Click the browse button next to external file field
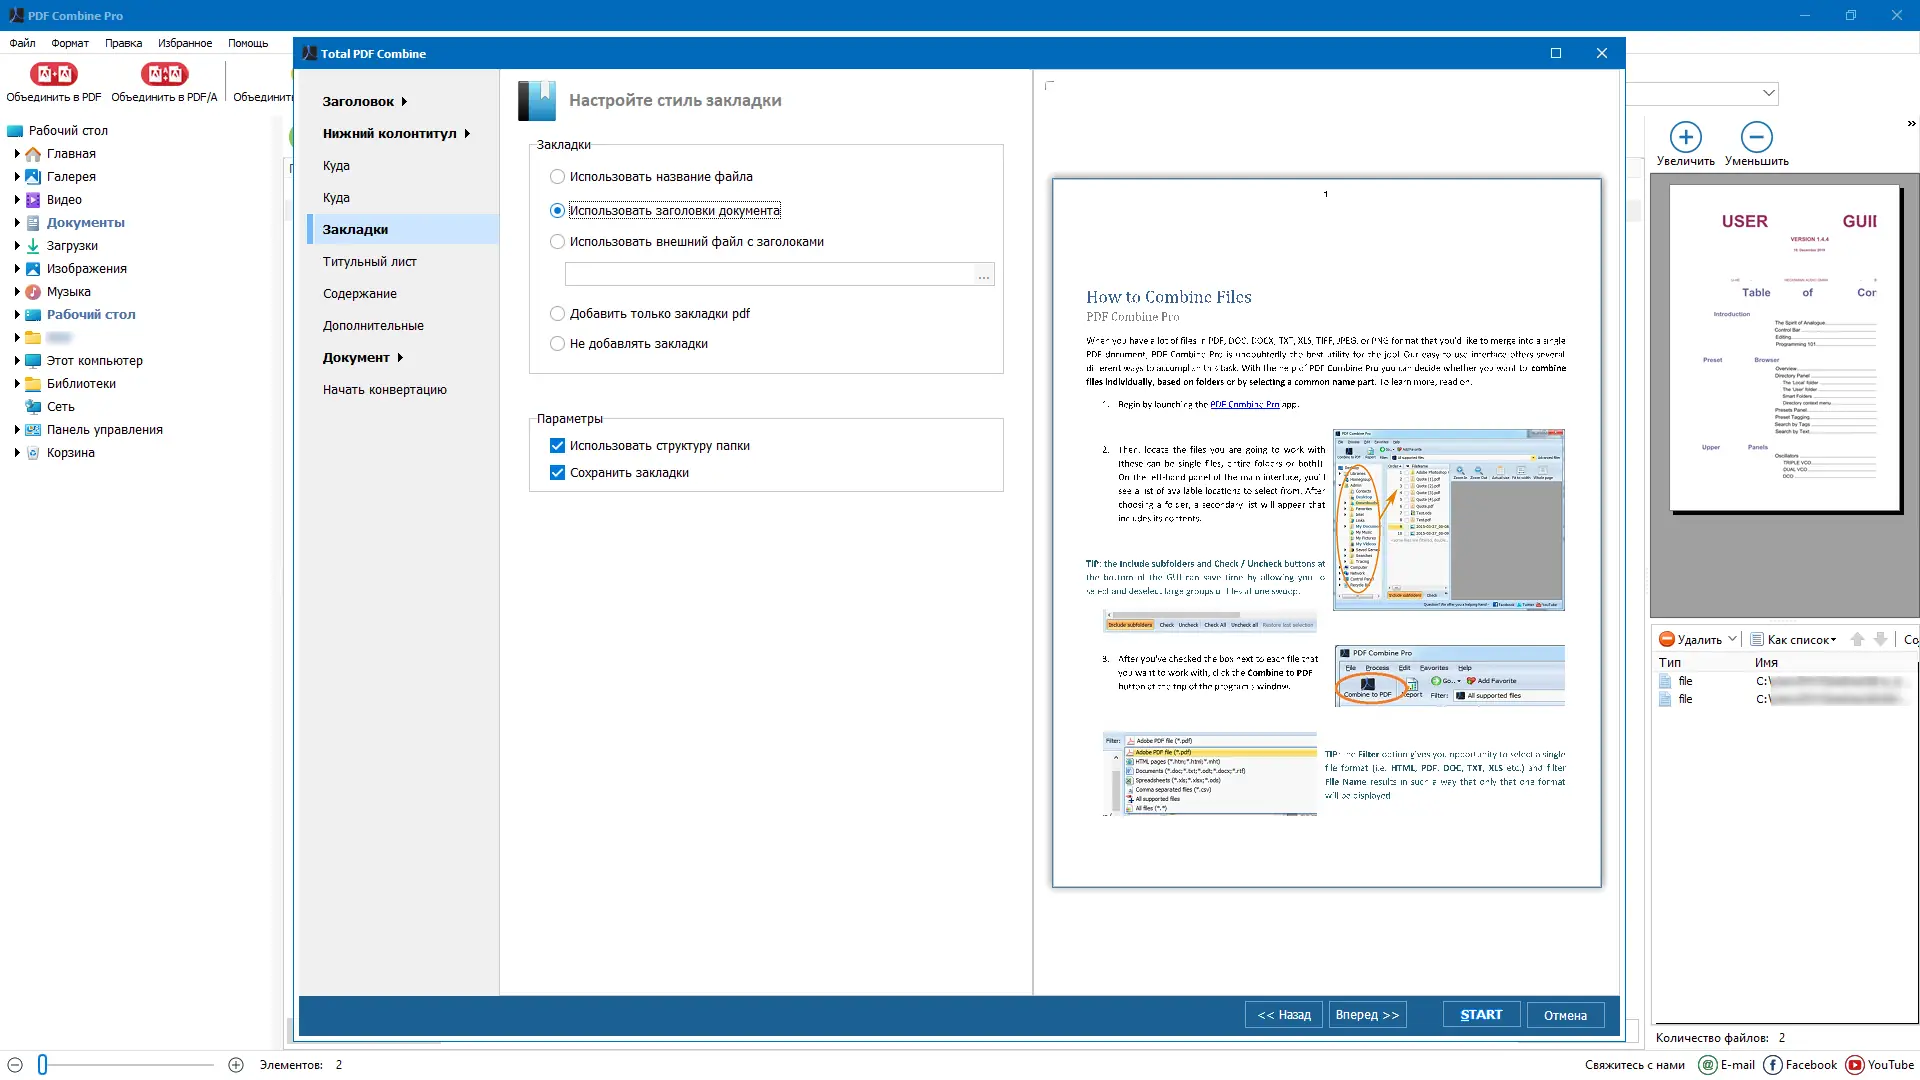 [x=984, y=275]
